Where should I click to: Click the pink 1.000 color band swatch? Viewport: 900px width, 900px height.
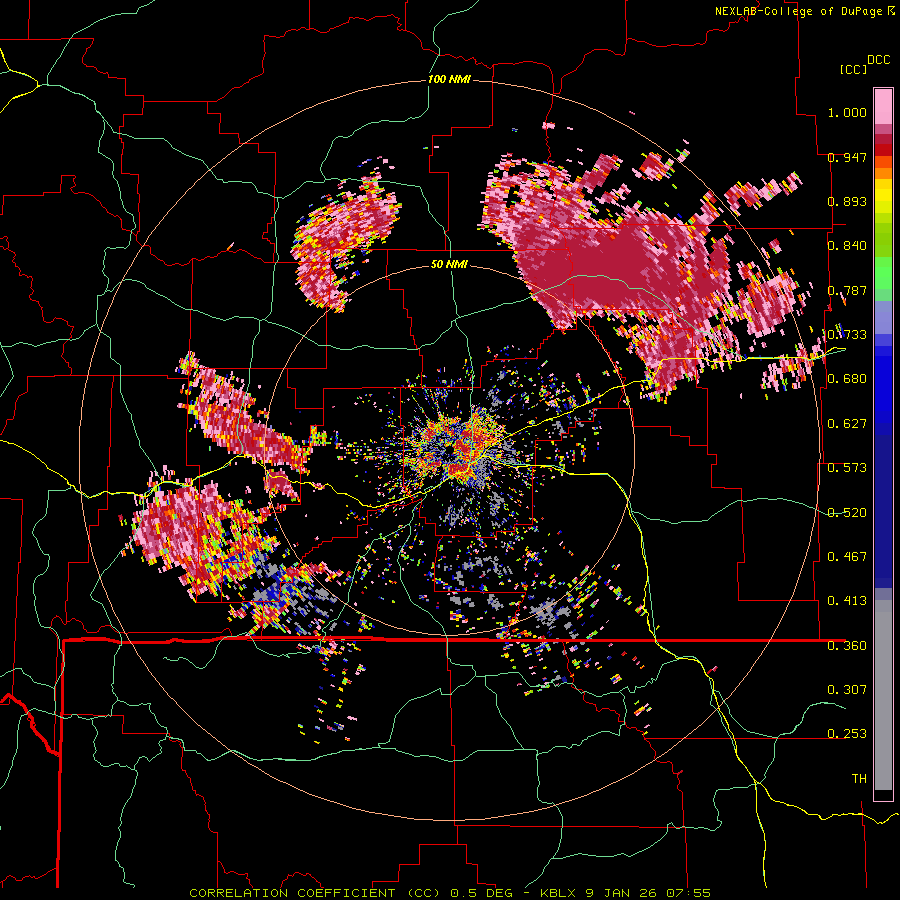pos(883,106)
